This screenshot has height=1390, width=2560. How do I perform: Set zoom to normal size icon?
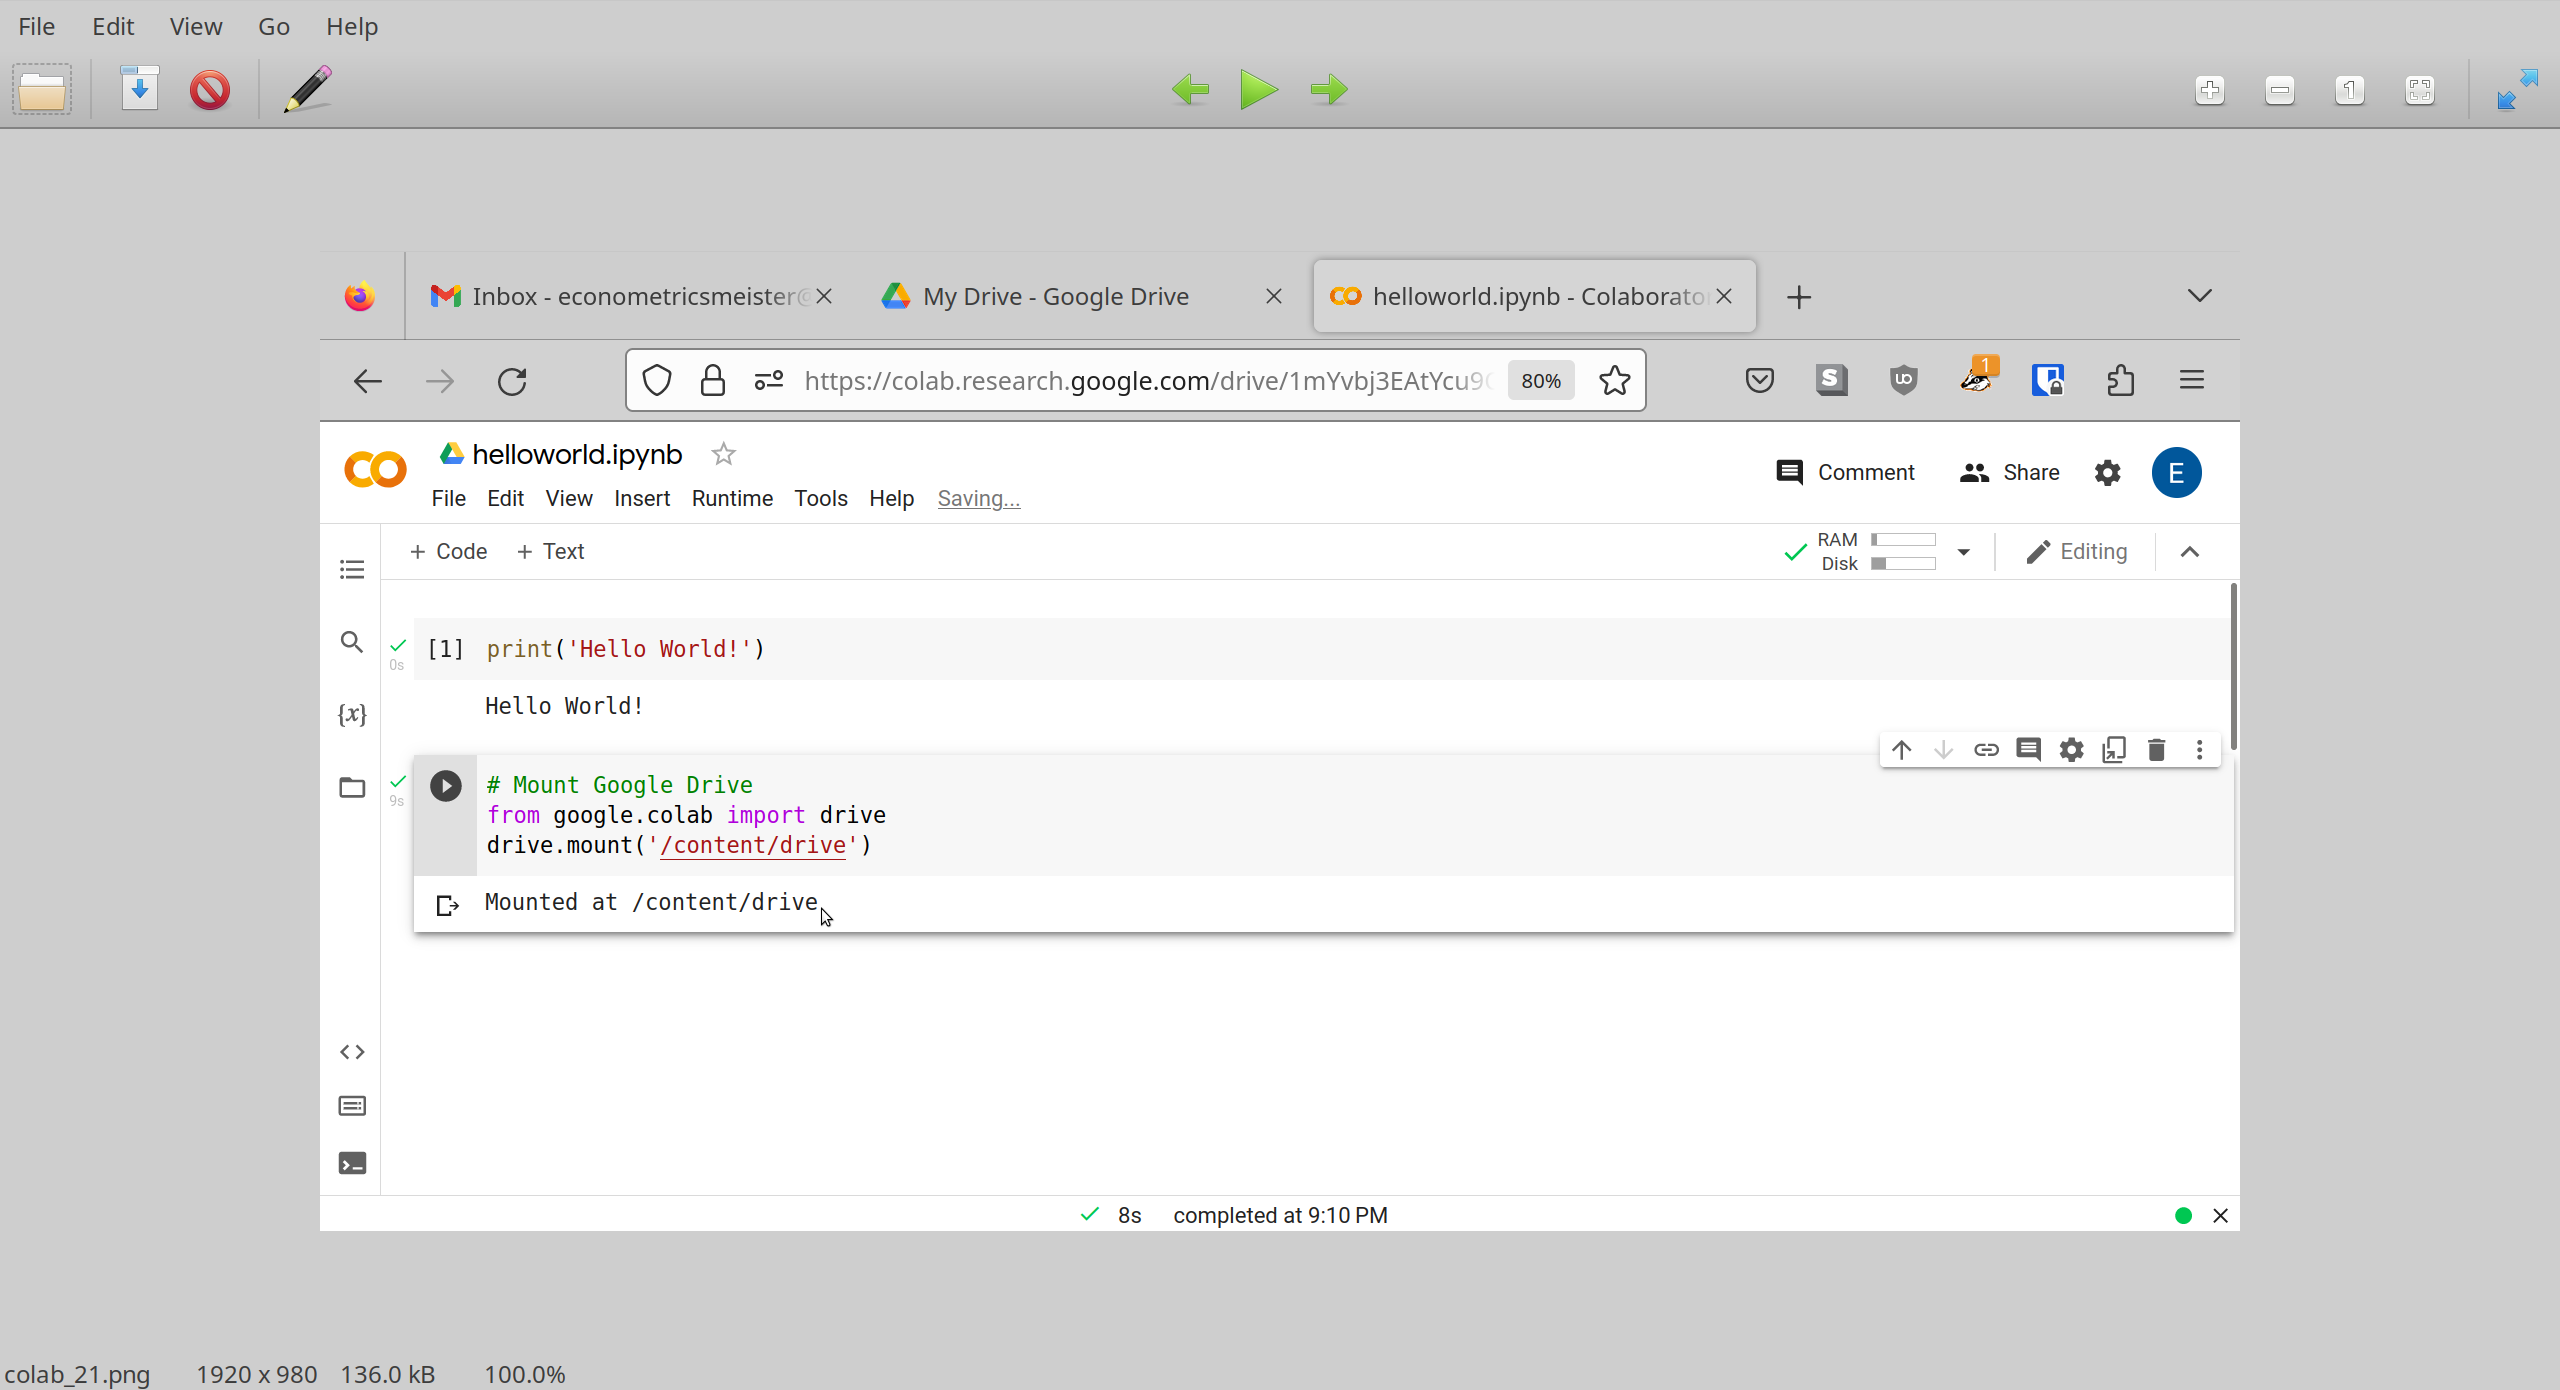2350,90
